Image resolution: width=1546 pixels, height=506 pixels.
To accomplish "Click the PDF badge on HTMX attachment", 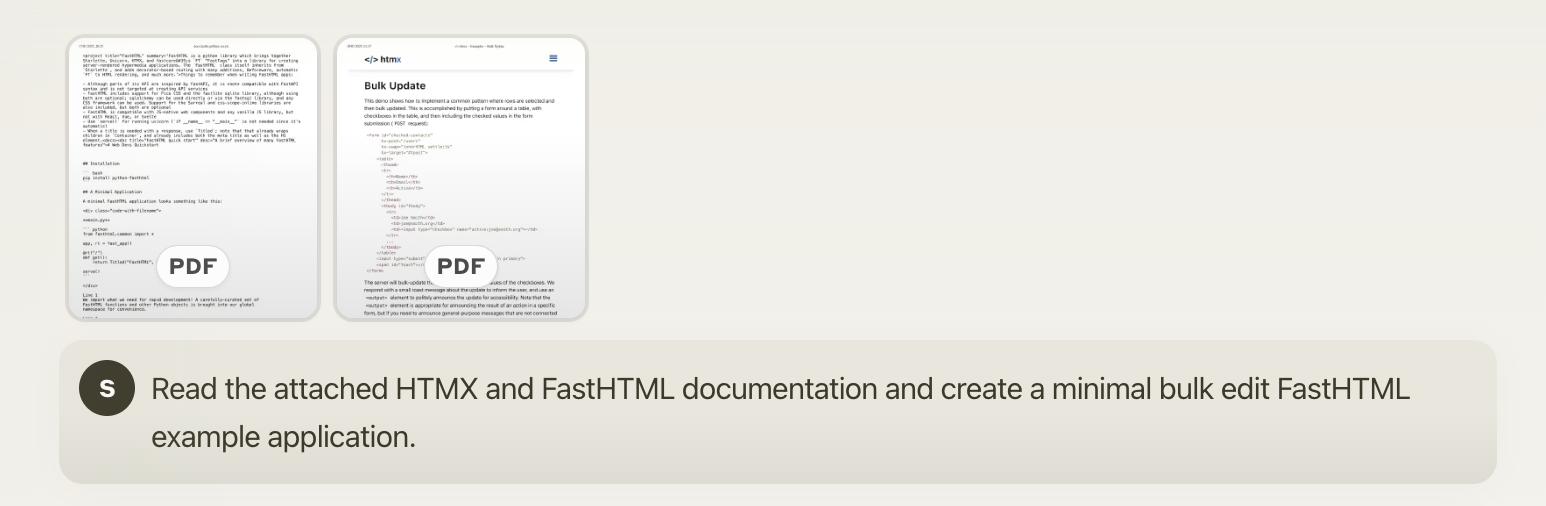I will coord(460,267).
